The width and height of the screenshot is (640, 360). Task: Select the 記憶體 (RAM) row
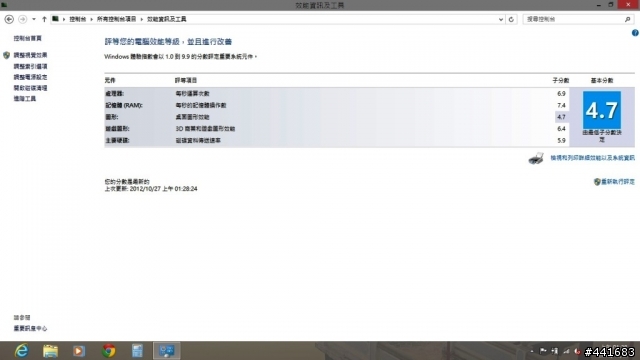337,105
